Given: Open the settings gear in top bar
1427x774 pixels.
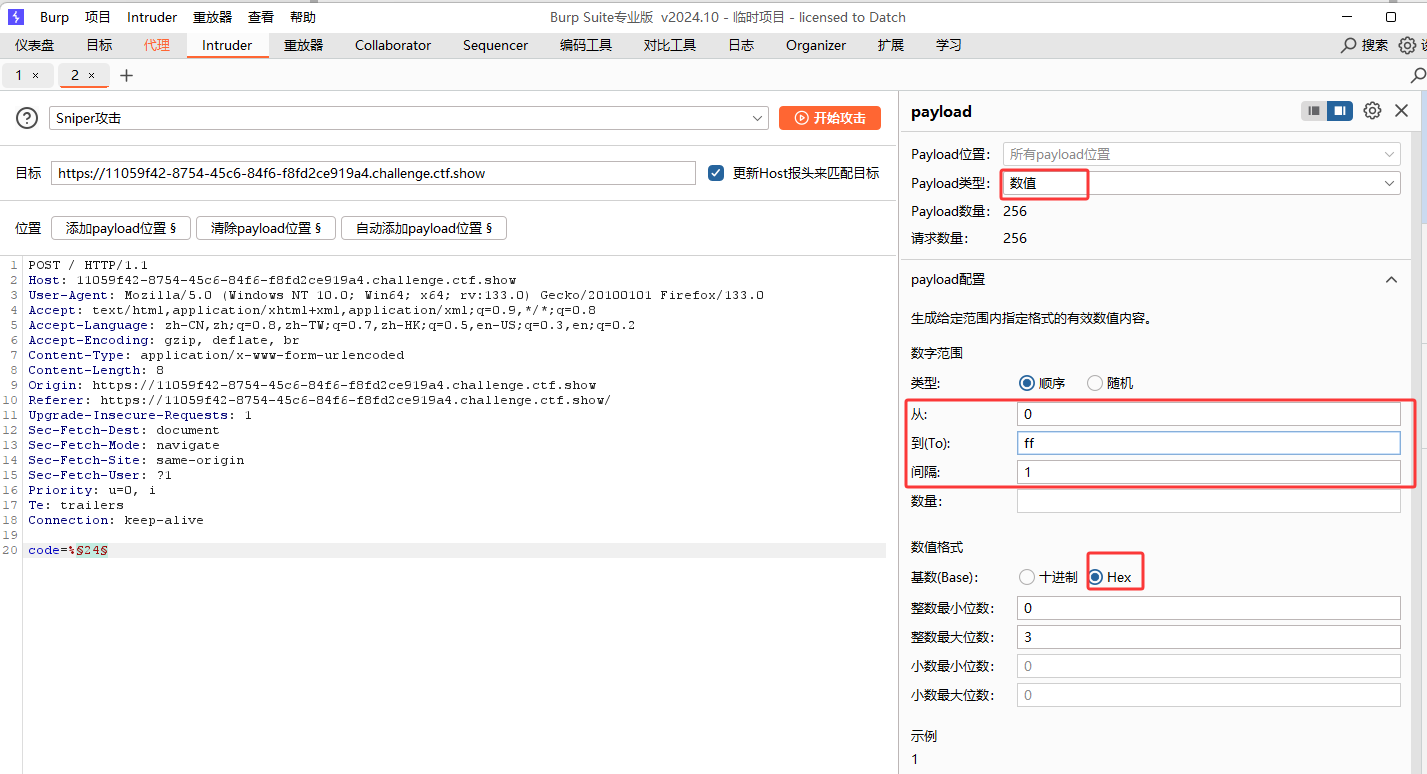Looking at the screenshot, I should 1407,45.
